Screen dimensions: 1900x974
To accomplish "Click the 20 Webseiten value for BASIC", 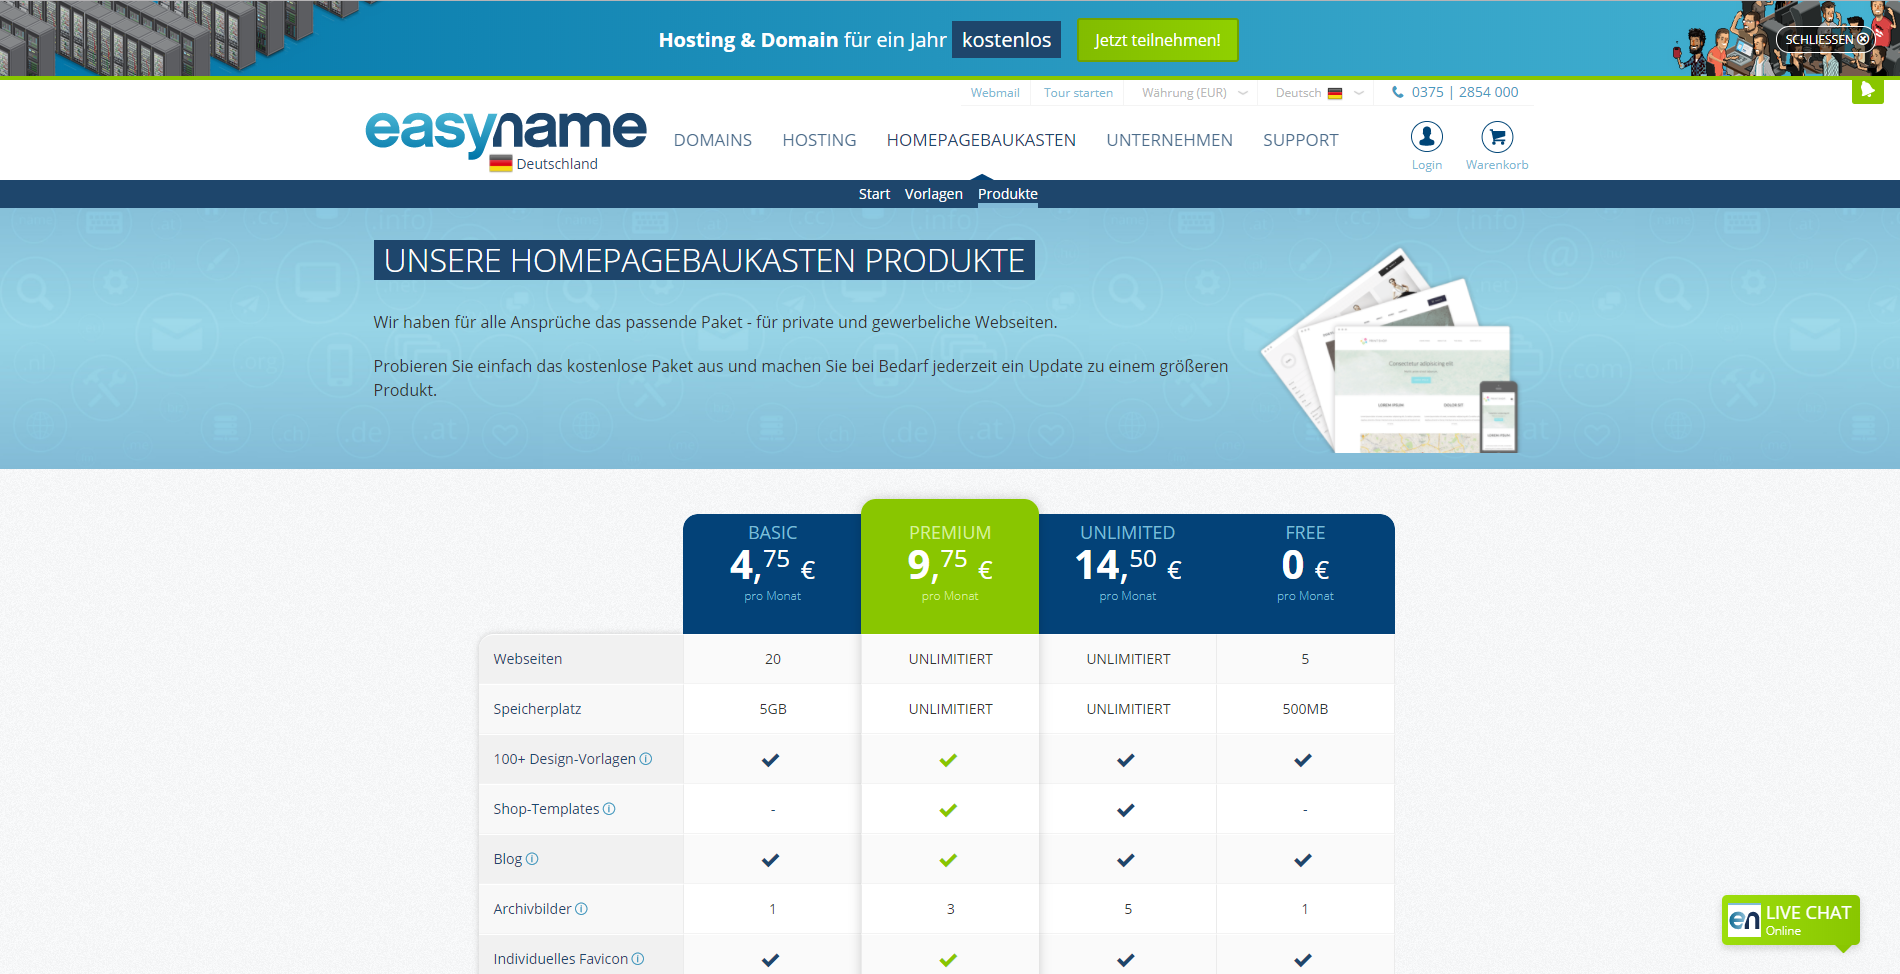I will pyautogui.click(x=773, y=659).
